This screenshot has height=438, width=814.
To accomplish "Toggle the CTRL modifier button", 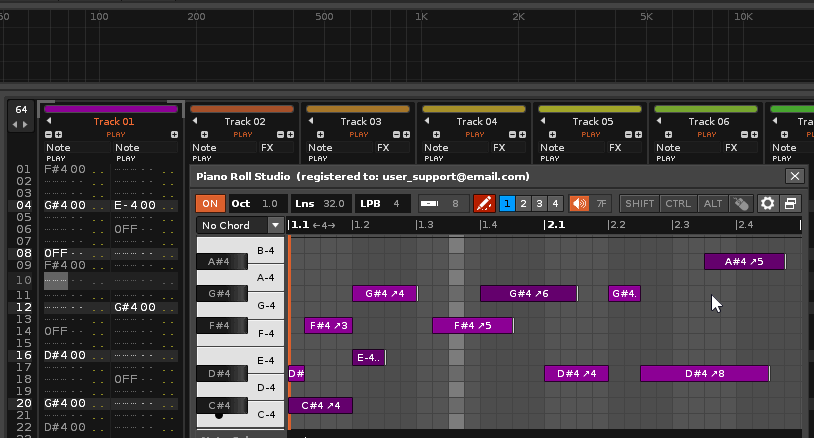I will tap(678, 203).
